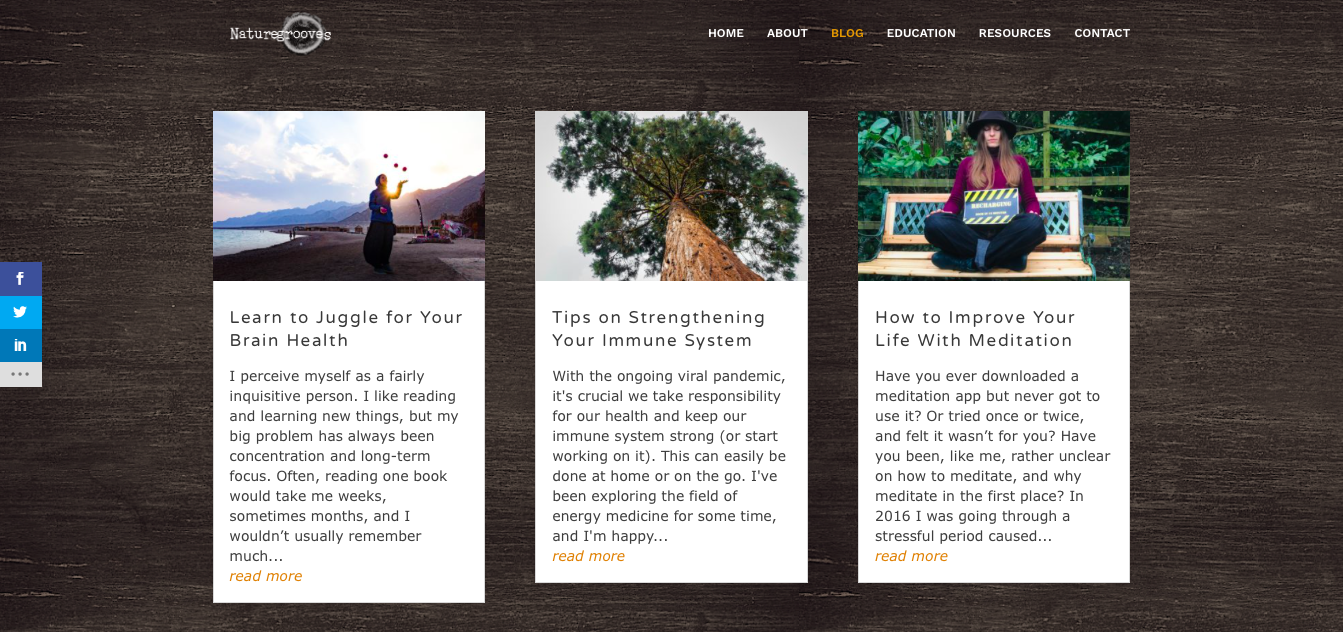
Task: Go to the Contact page
Action: click(1102, 33)
